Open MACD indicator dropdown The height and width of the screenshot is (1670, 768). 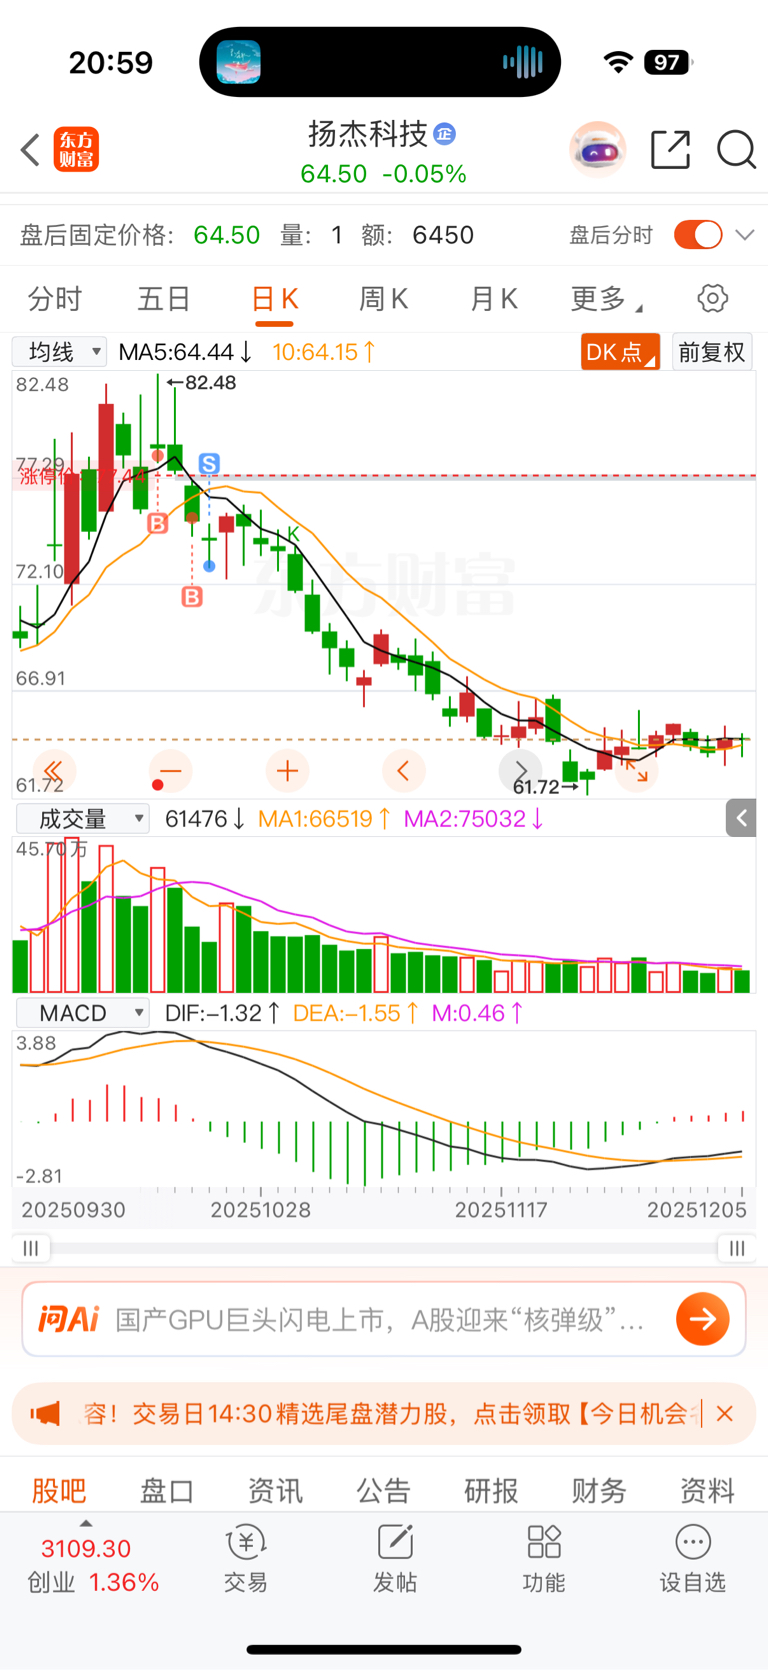click(83, 1013)
